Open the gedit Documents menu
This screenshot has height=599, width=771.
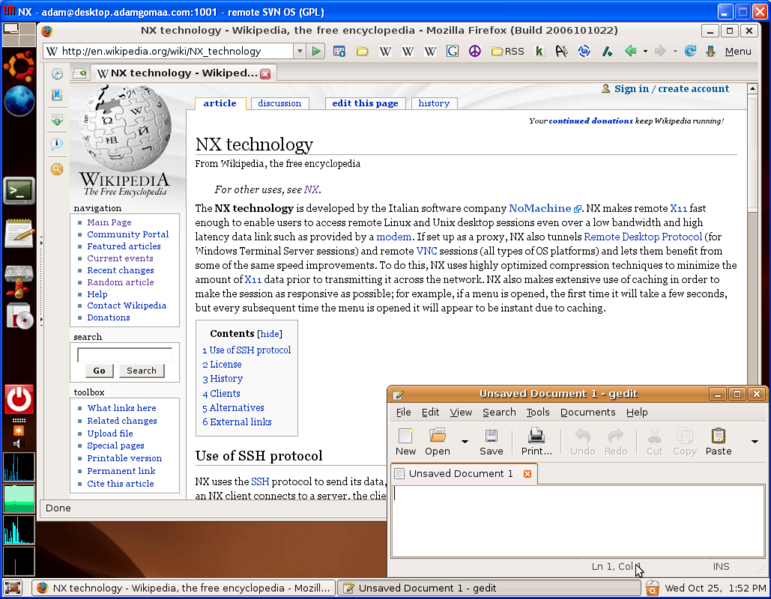tap(588, 412)
